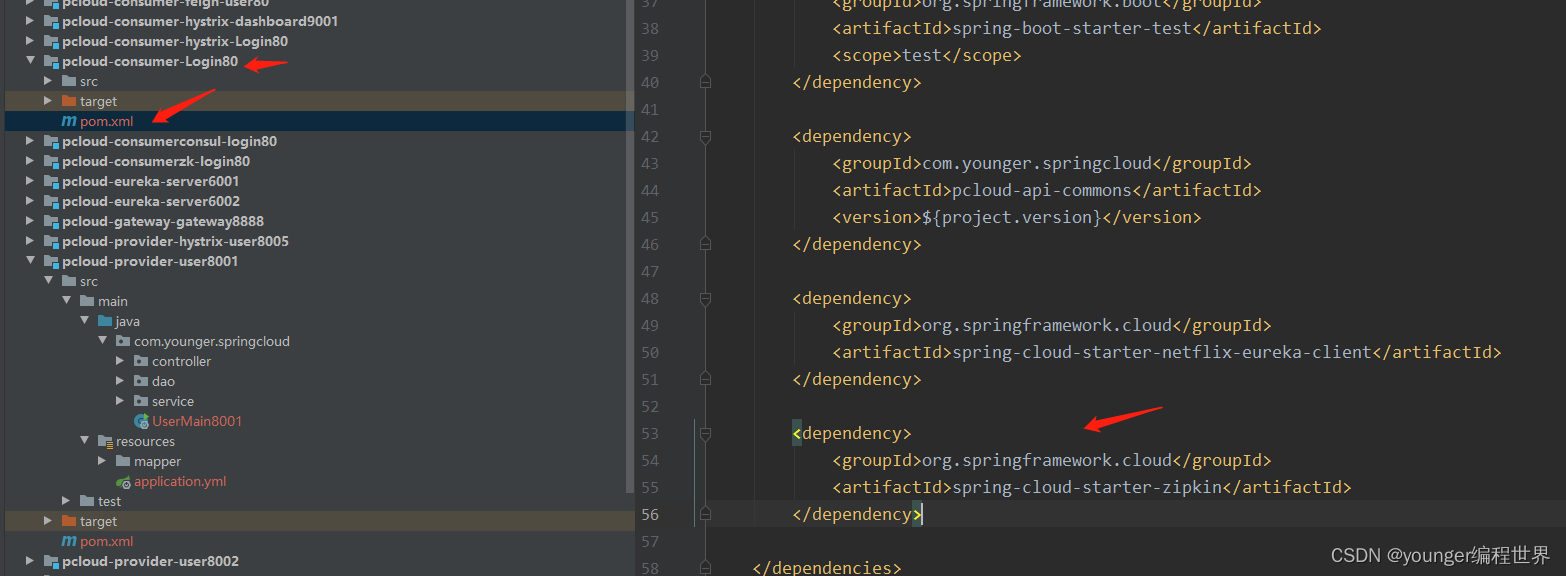Expand the mapper folder node
This screenshot has width=1566, height=576.
102,461
